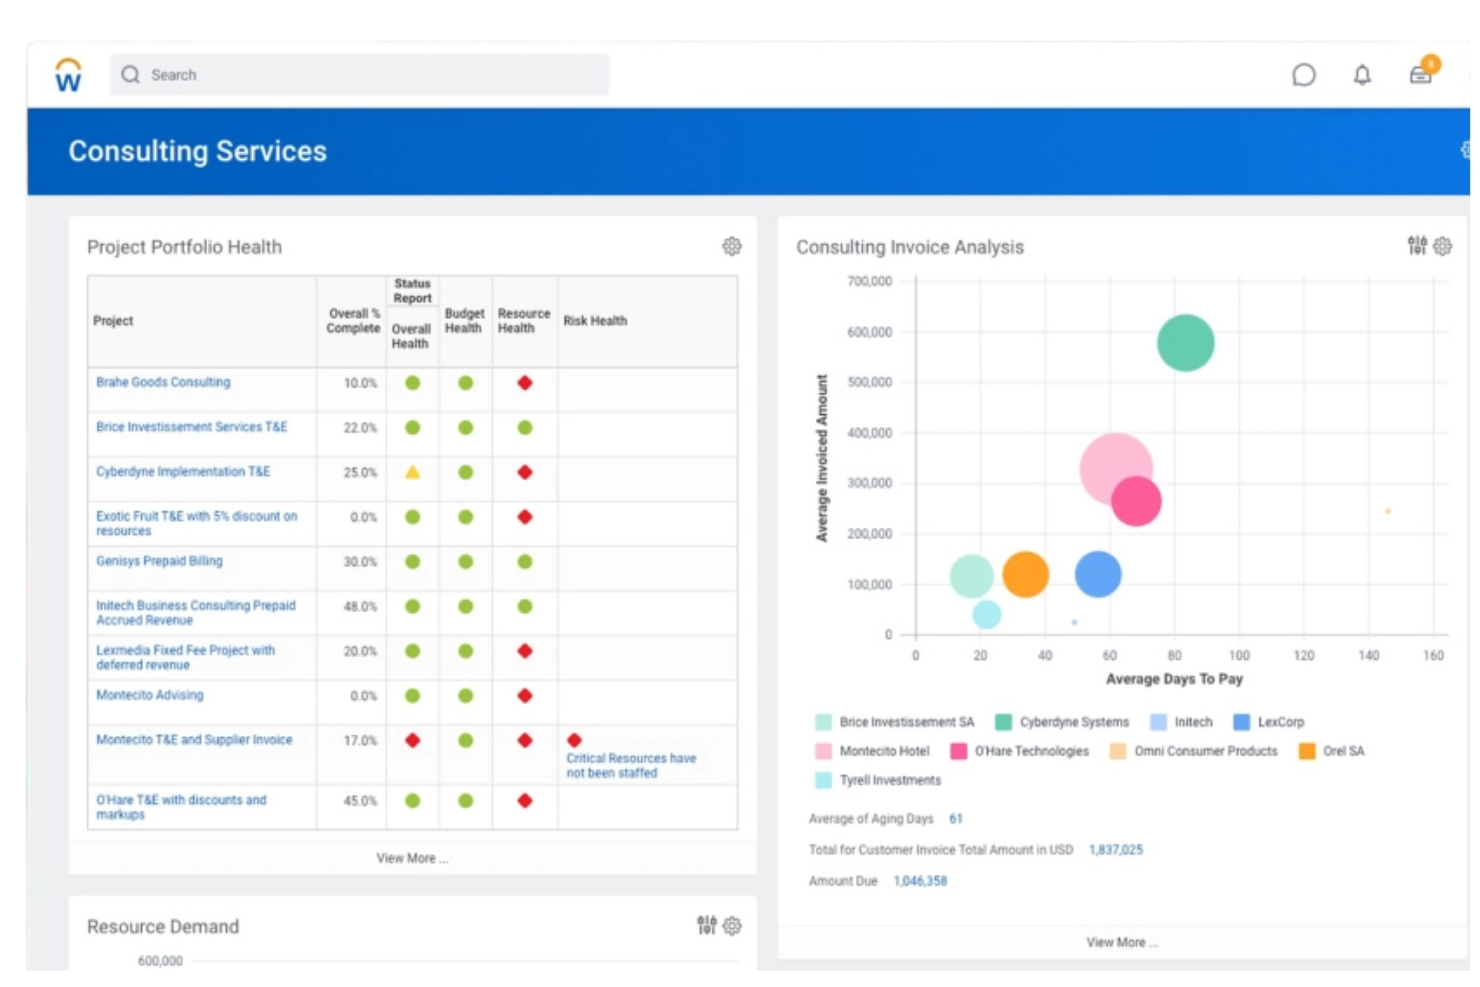The height and width of the screenshot is (987, 1480).
Task: Click Brahe Goods green overall health indicator
Action: click(x=412, y=383)
